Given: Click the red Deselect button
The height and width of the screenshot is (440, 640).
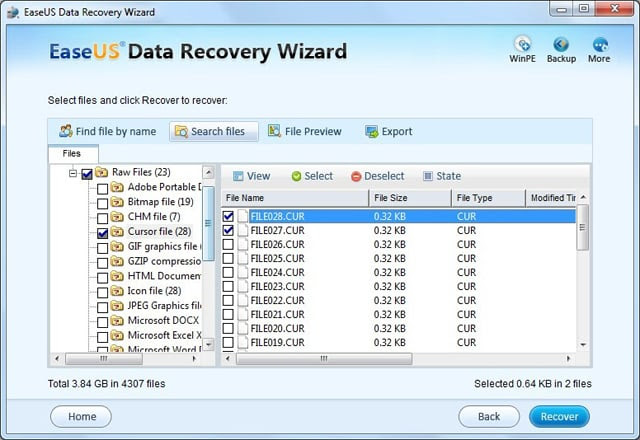Looking at the screenshot, I should [x=378, y=176].
